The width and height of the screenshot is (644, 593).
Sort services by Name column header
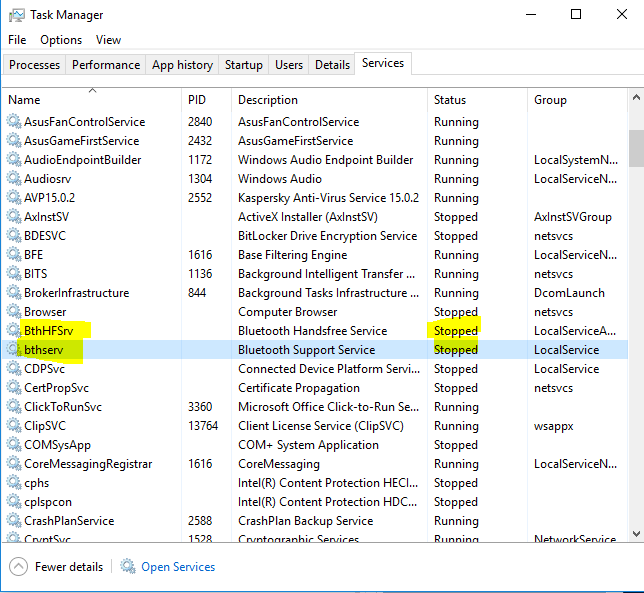click(92, 99)
